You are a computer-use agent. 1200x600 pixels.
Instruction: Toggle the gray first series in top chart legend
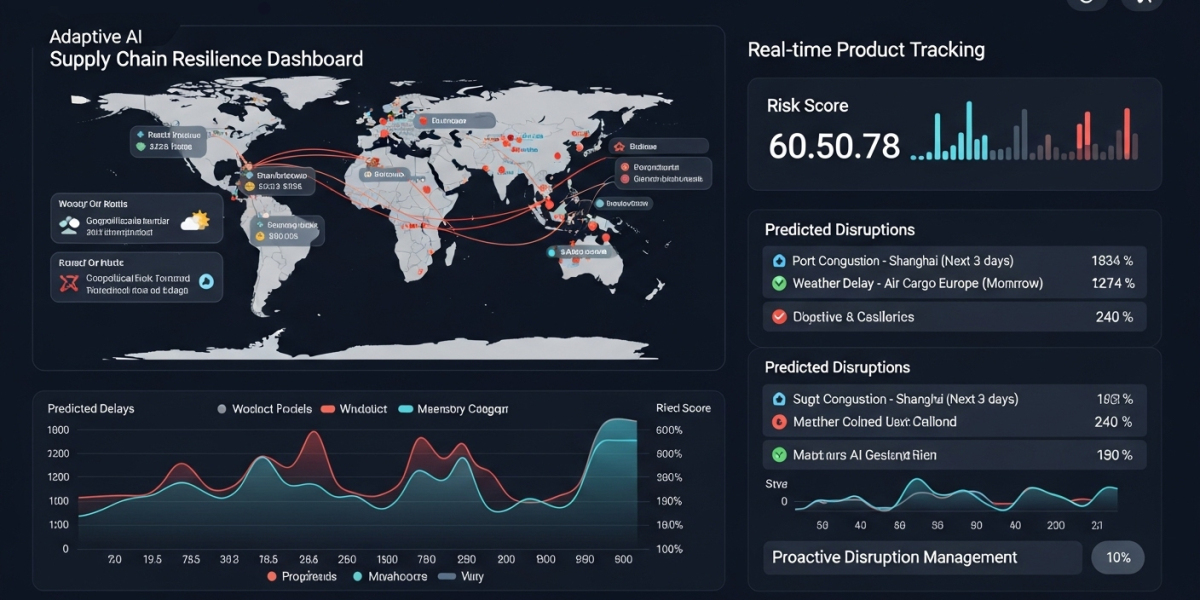pyautogui.click(x=222, y=409)
